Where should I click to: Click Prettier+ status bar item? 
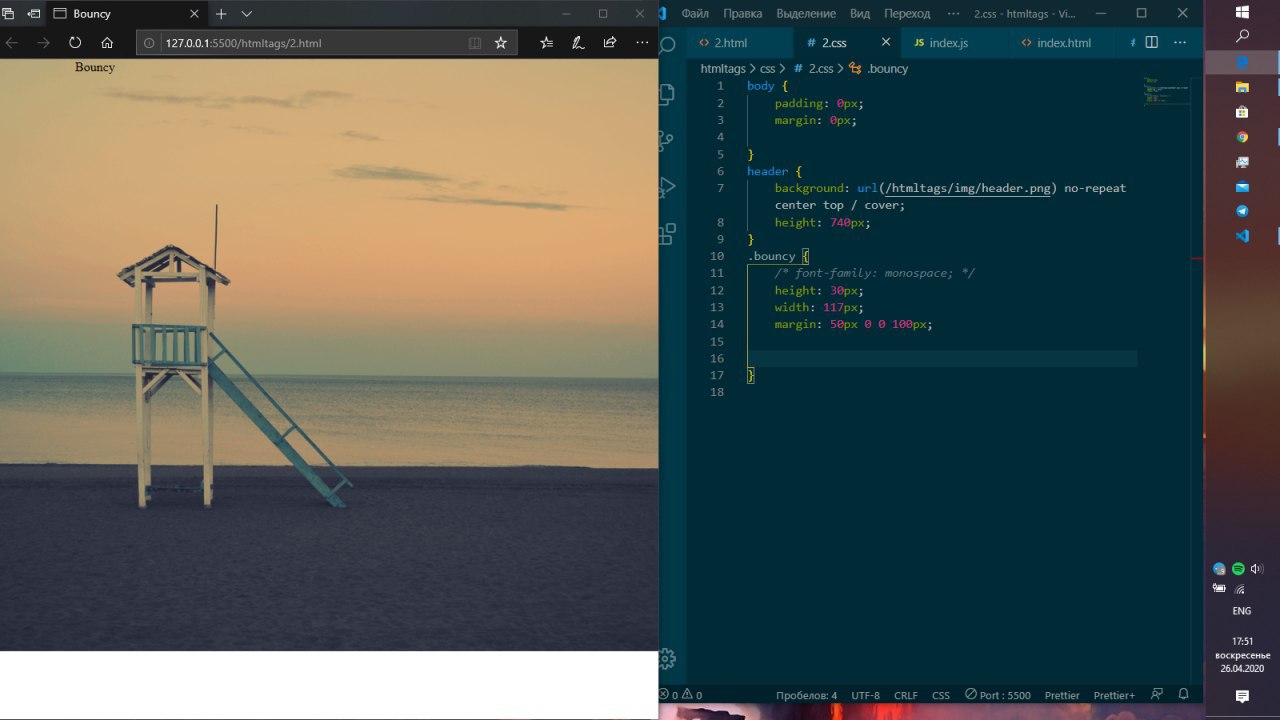click(1114, 695)
